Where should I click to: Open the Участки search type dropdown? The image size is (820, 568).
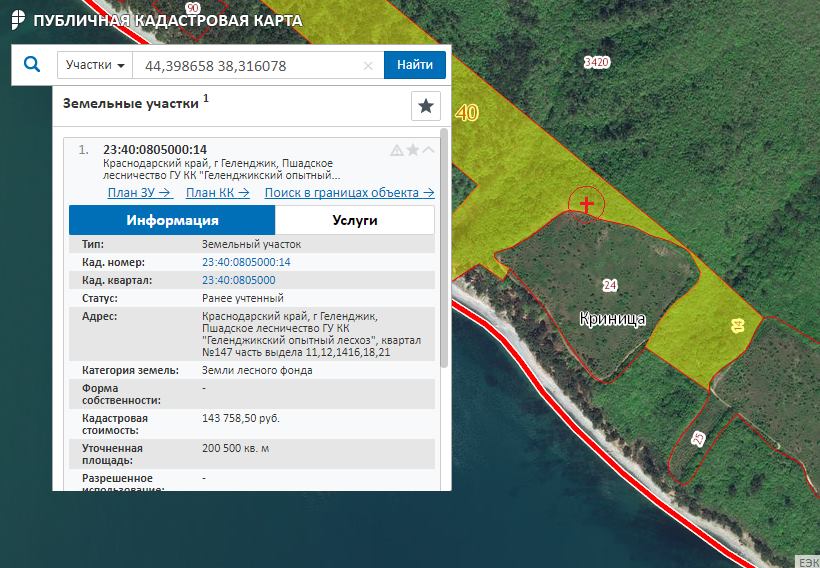coord(96,65)
